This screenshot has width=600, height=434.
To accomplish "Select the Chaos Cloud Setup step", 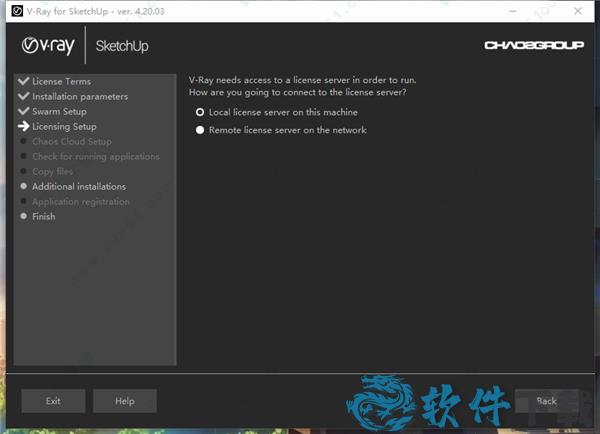I will pos(72,142).
